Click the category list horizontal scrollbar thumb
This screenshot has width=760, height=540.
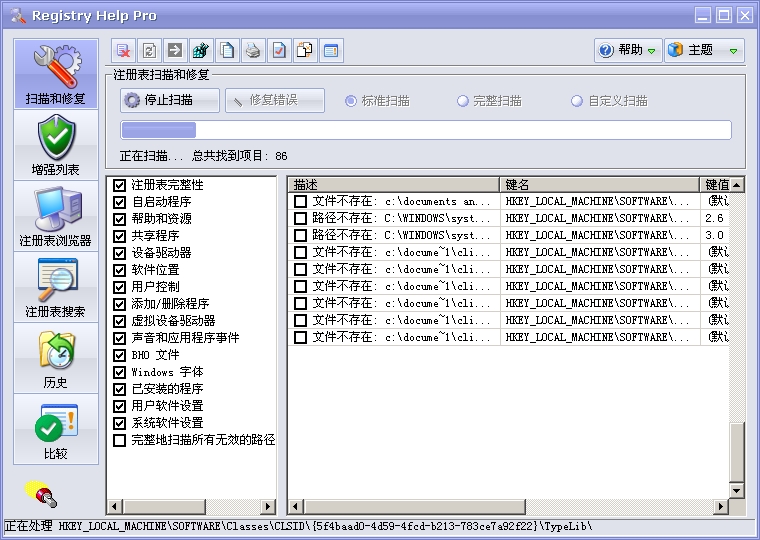coord(164,507)
